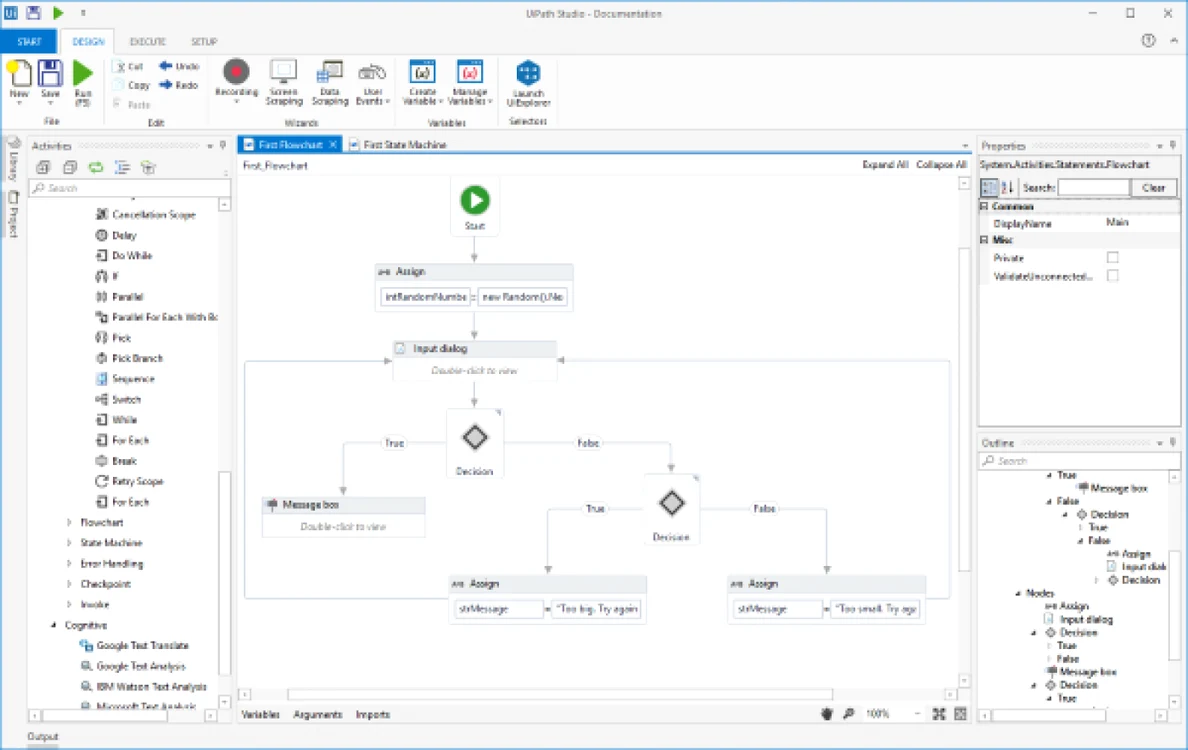Click the Copy command

click(x=131, y=85)
